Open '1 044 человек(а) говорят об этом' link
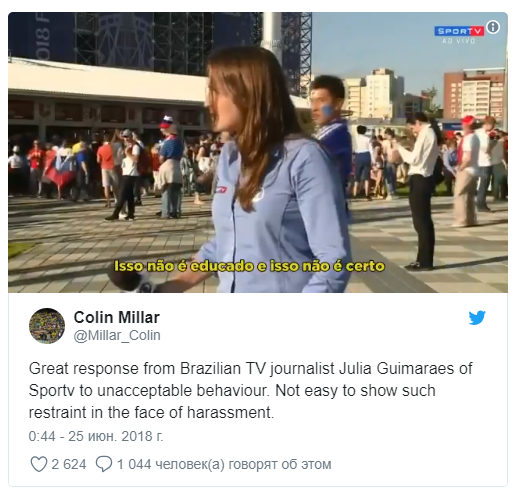Viewport: 524px width, 494px height. click(224, 464)
